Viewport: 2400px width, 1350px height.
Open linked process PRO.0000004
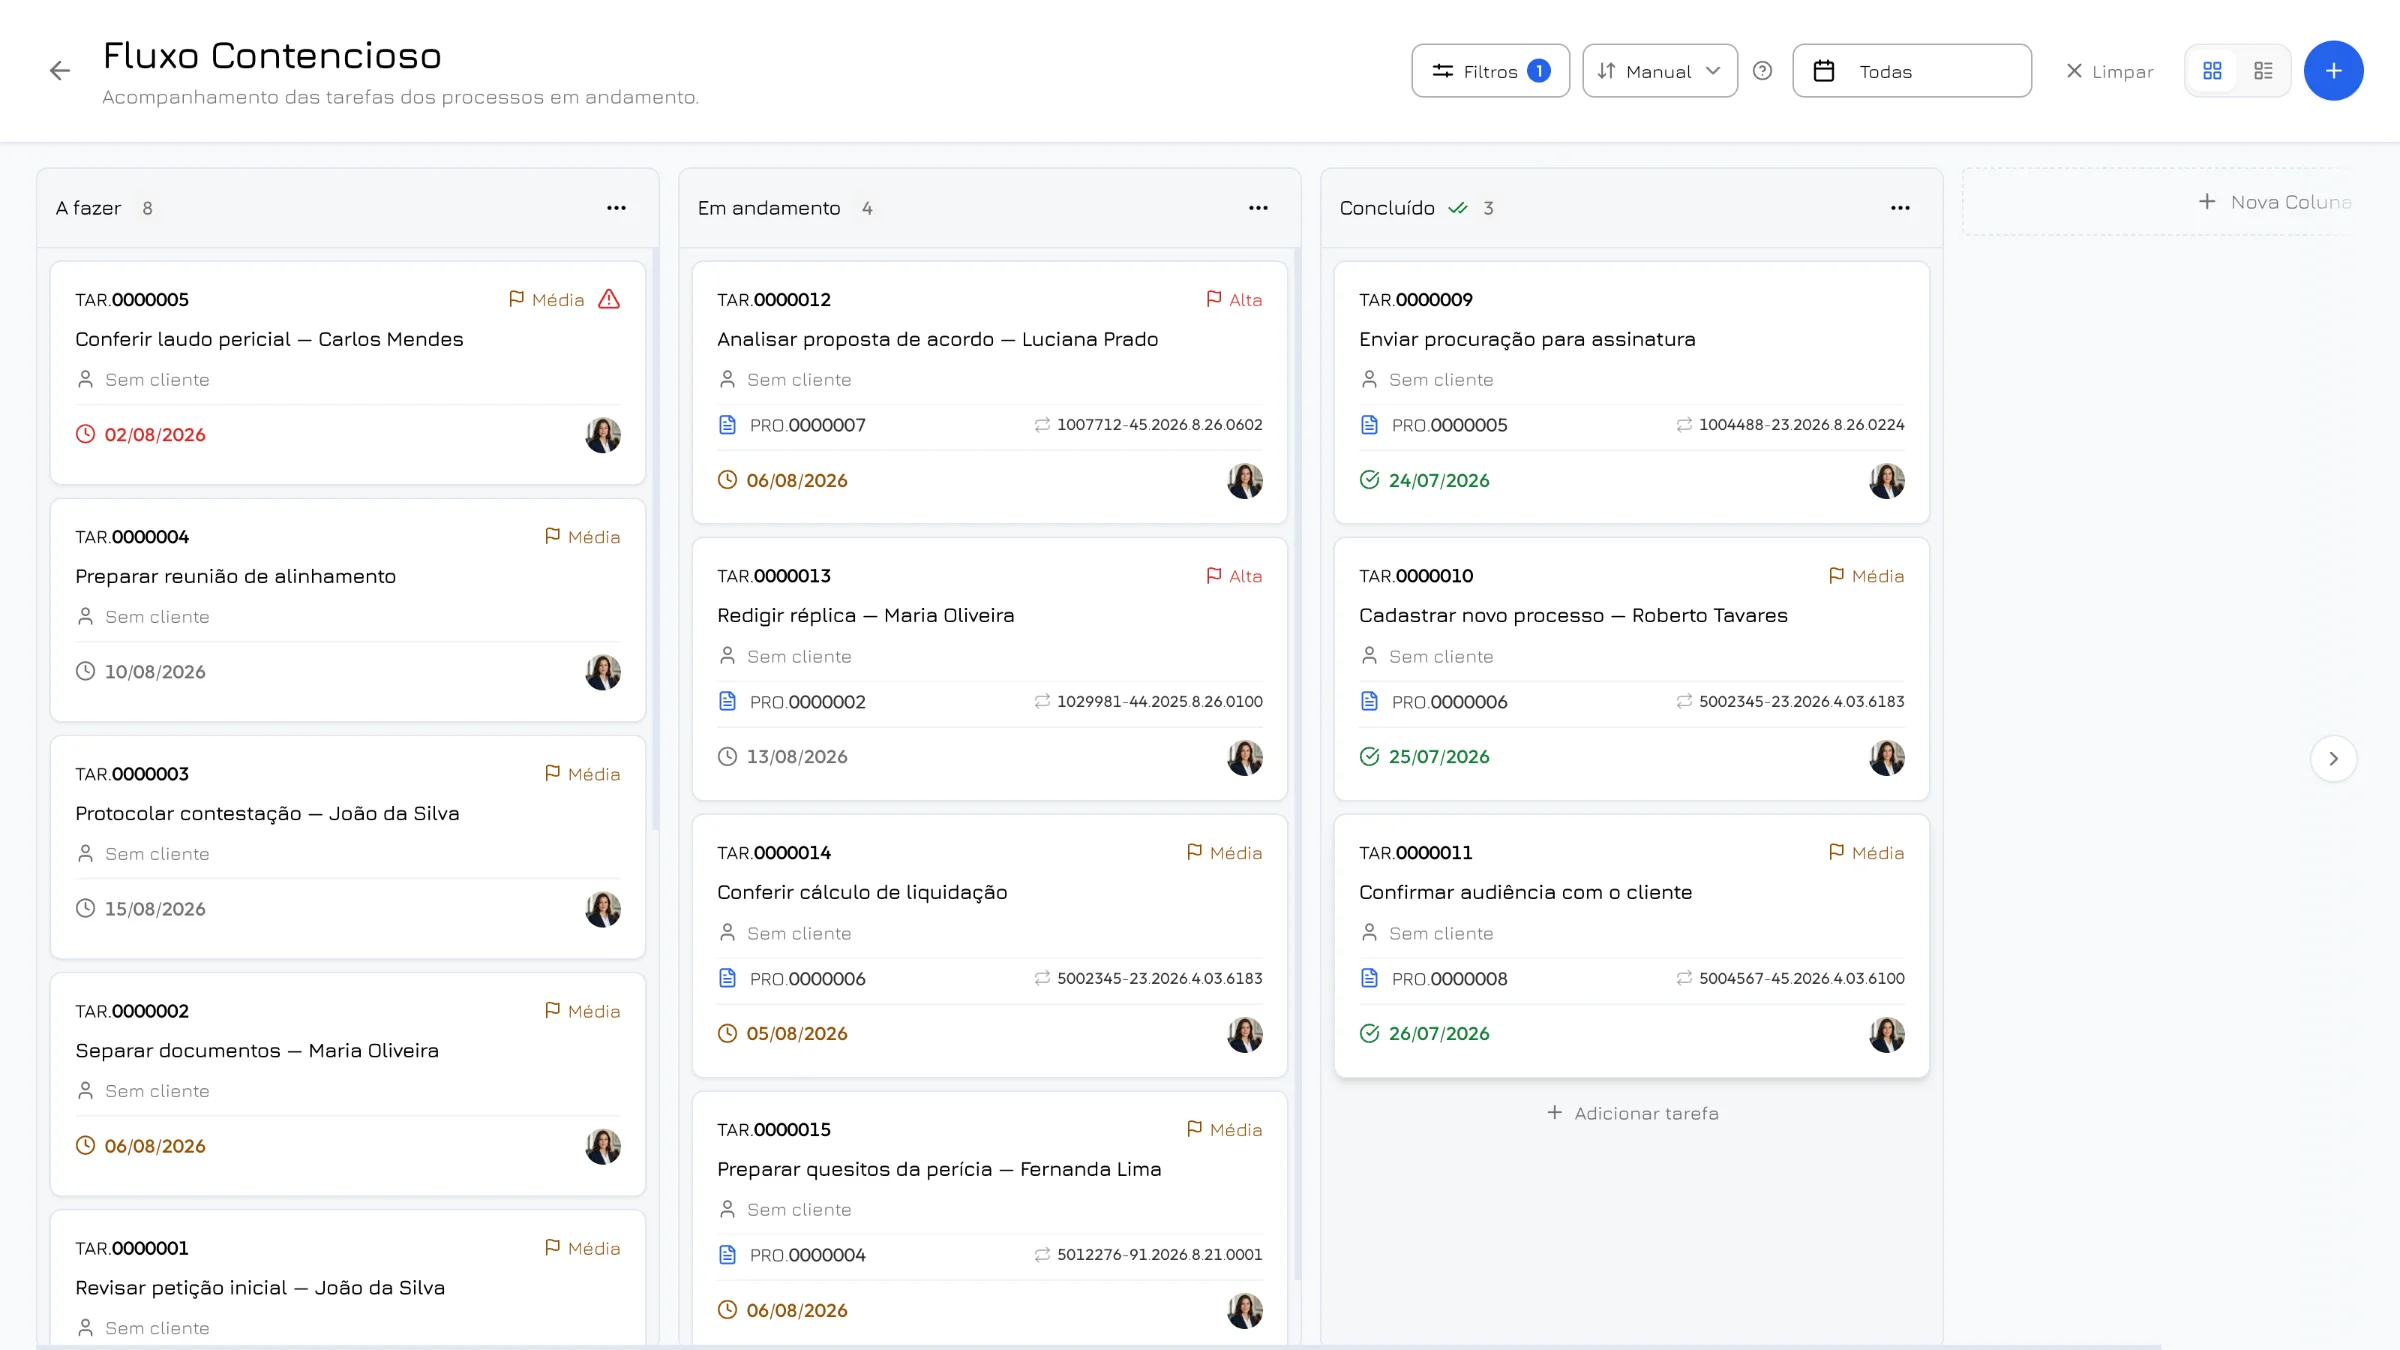click(x=808, y=1255)
